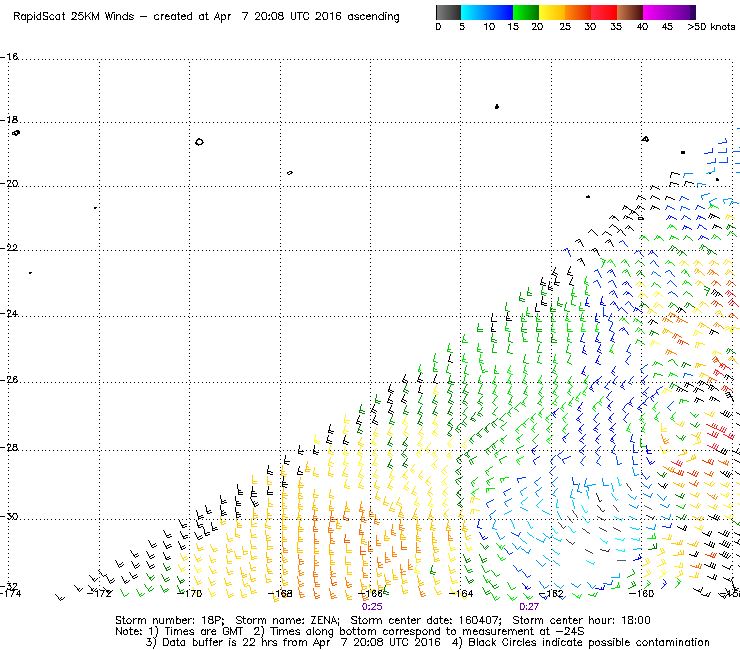Click the red 30-35 knots legend segment

604,12
